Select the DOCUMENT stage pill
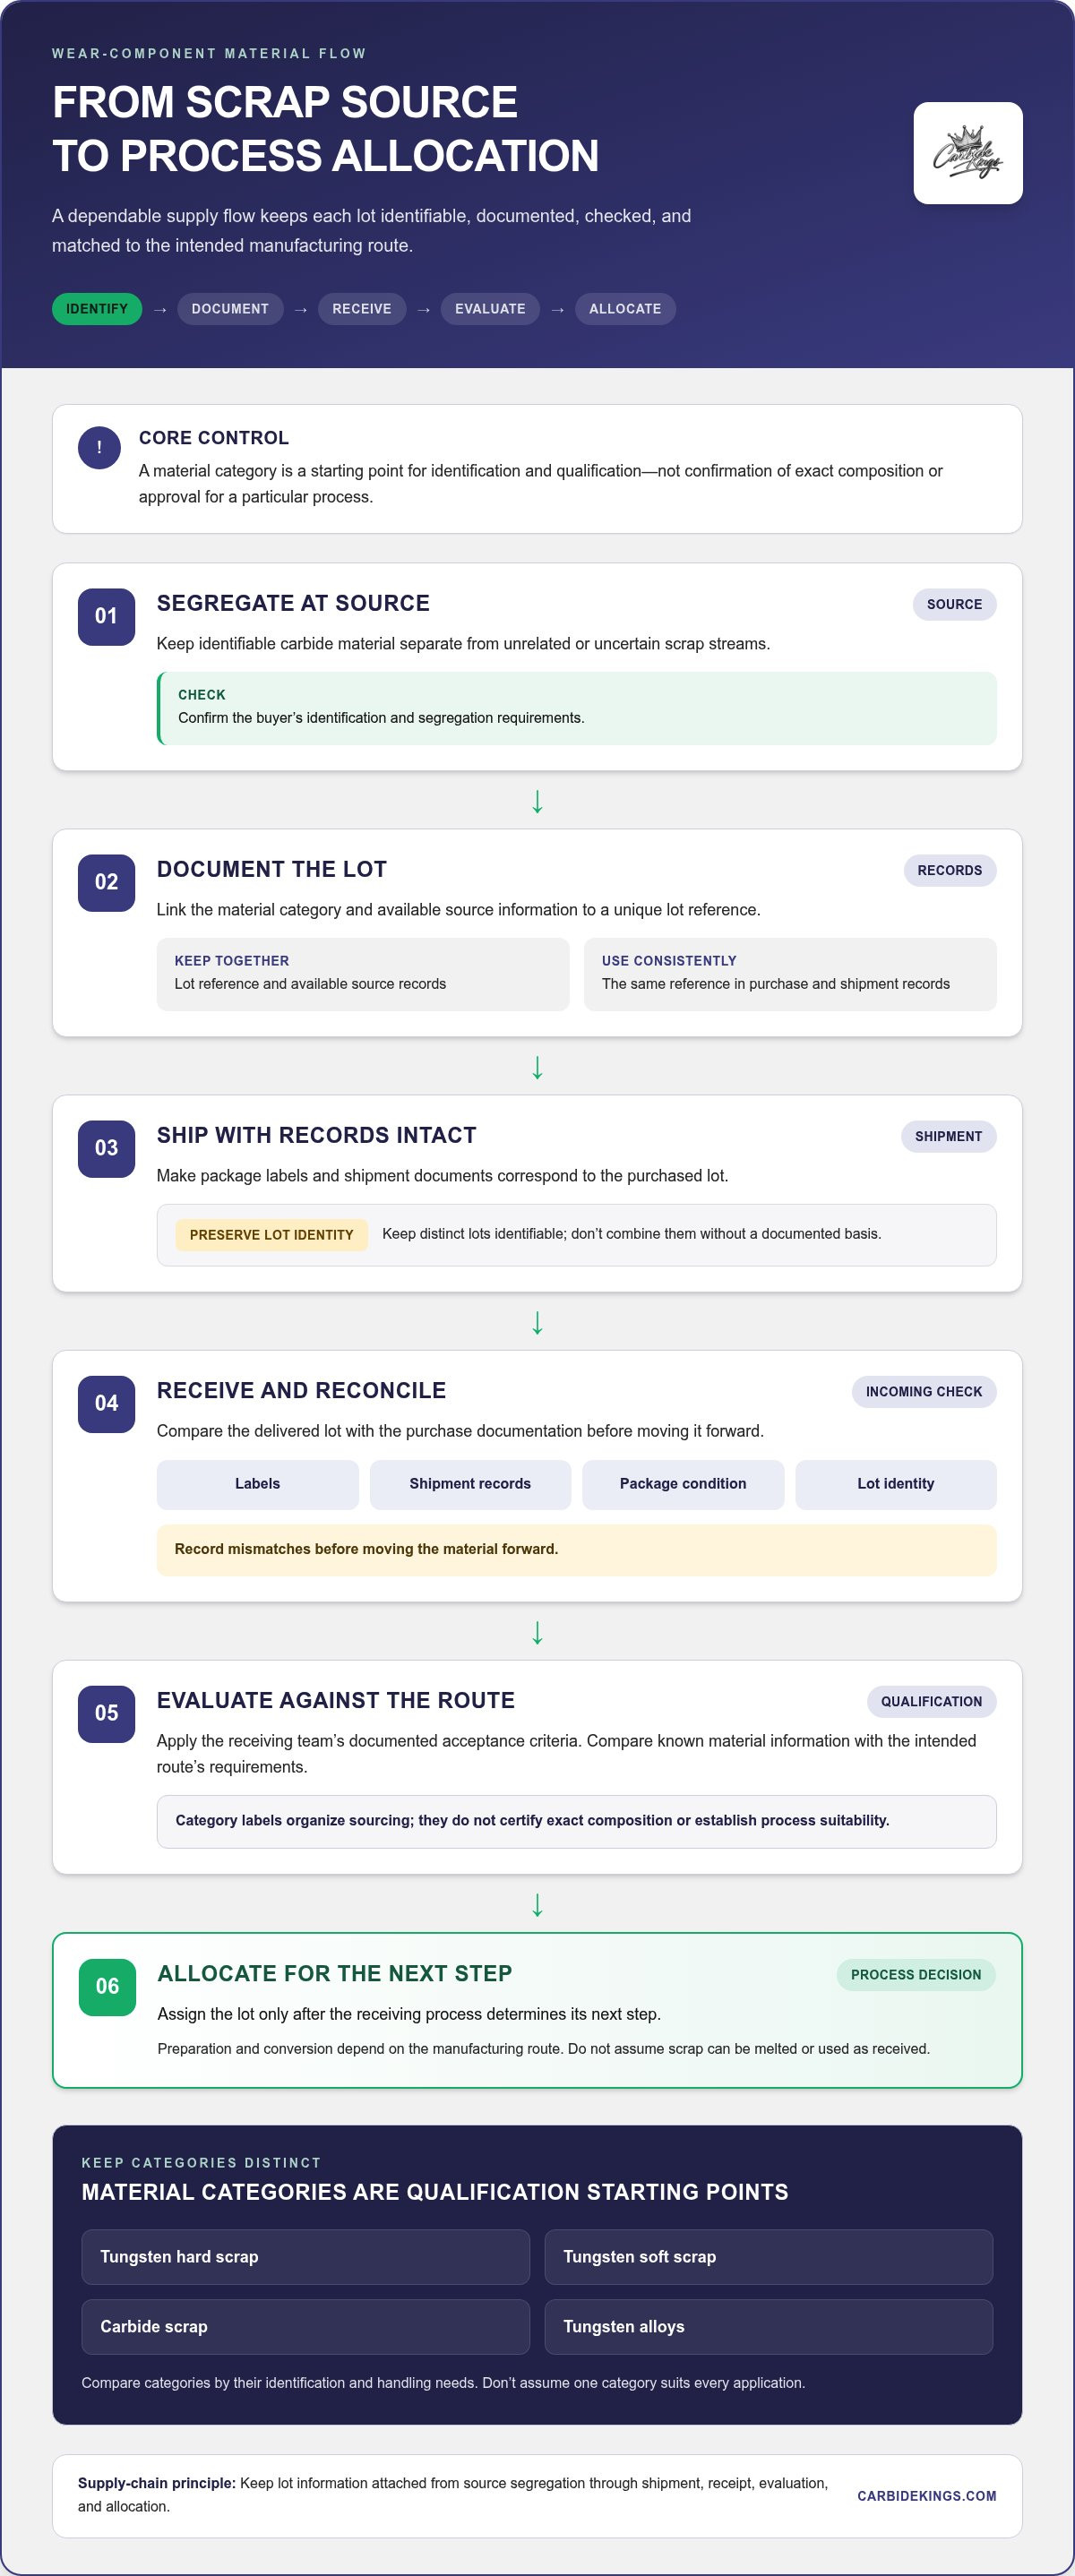 (230, 309)
